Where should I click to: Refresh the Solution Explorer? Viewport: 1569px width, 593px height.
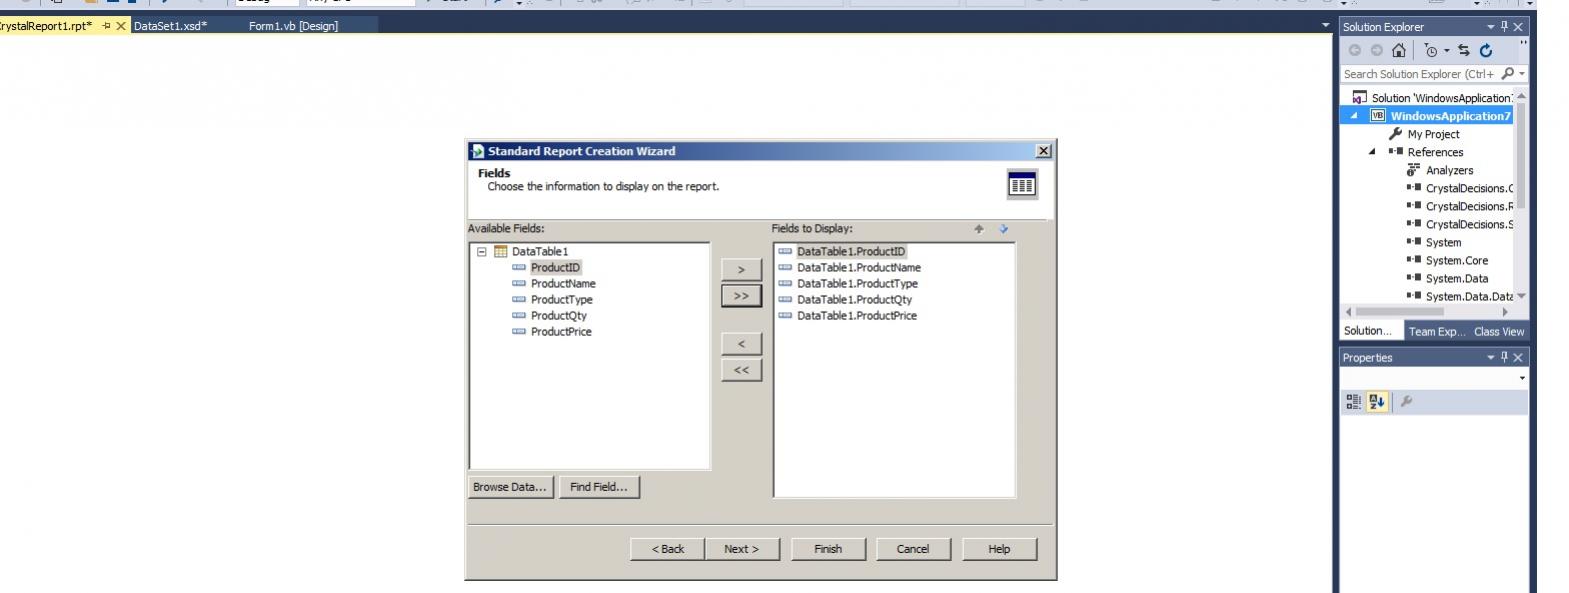click(x=1486, y=50)
